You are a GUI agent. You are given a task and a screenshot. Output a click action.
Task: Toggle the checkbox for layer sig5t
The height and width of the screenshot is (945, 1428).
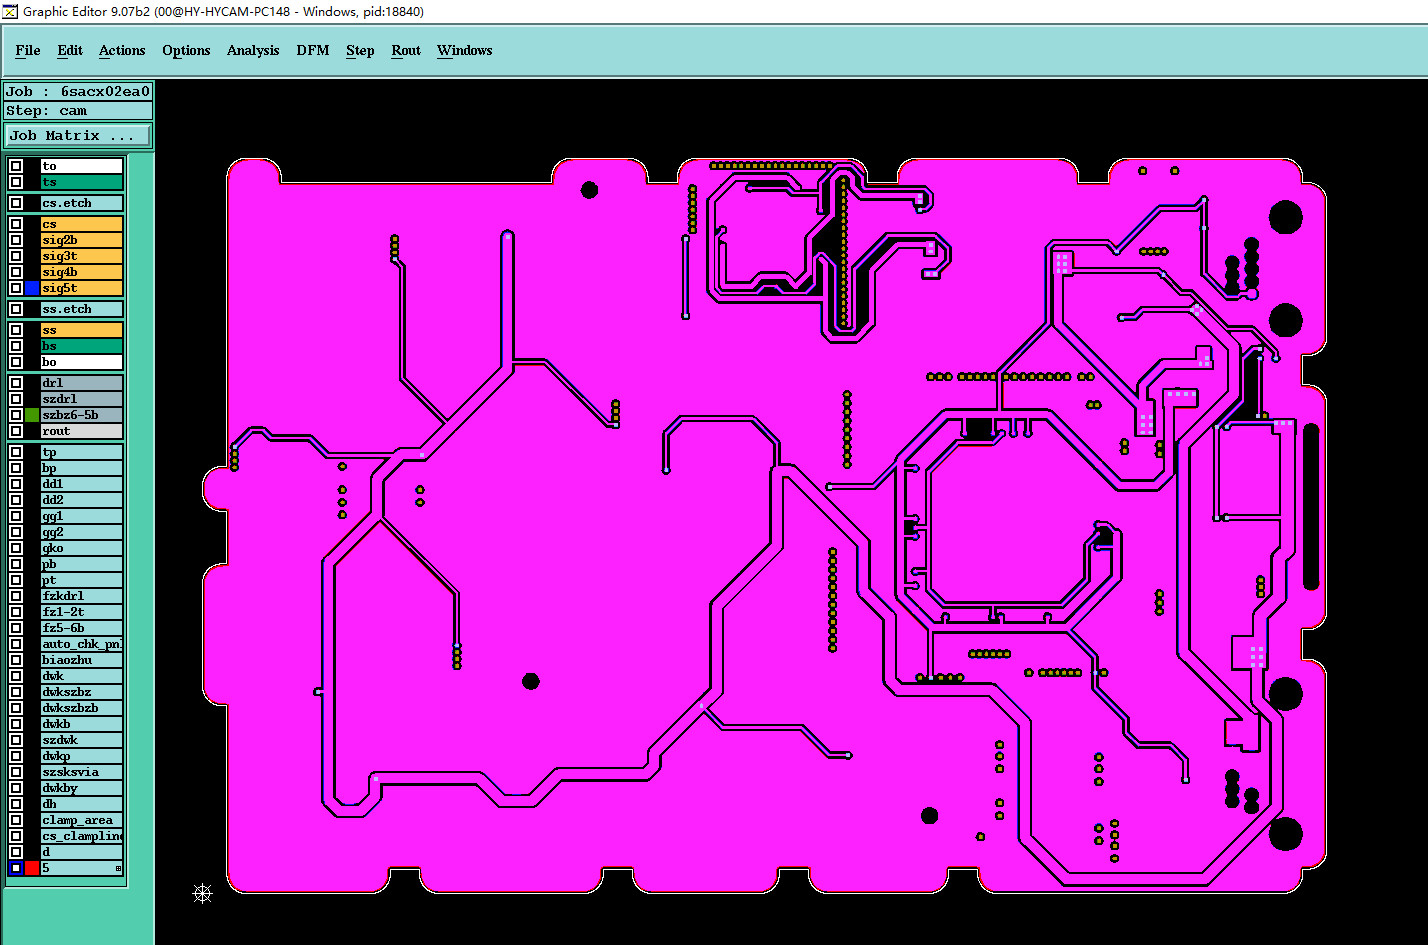coord(16,288)
